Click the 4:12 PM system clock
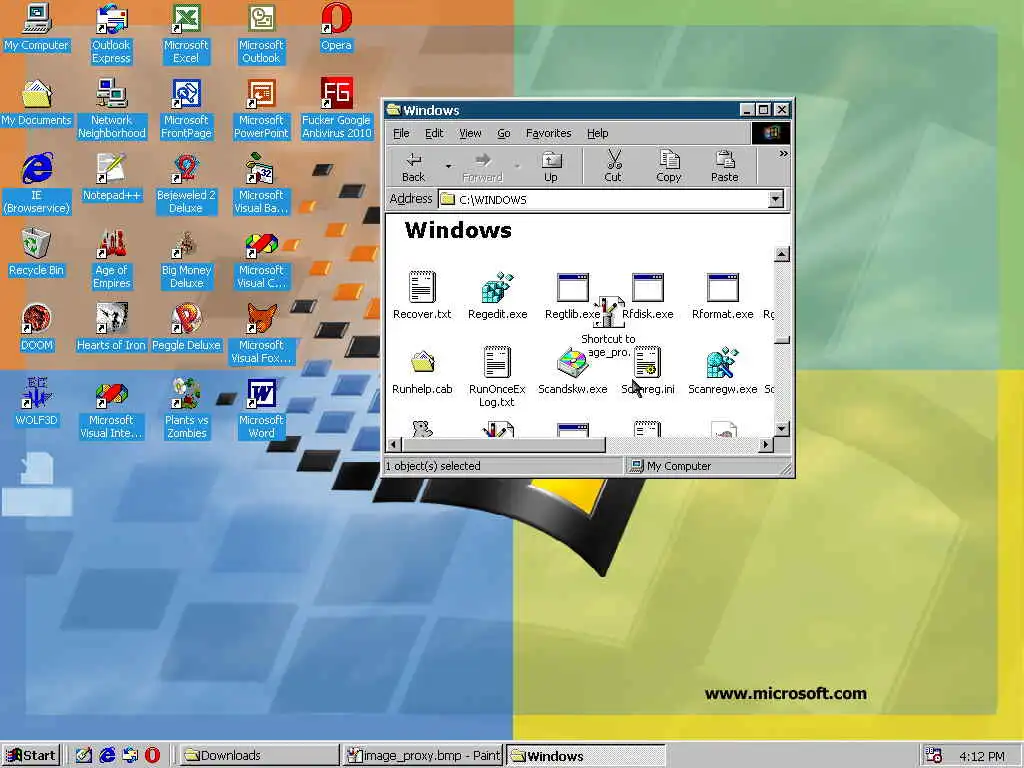Image resolution: width=1024 pixels, height=768 pixels. [982, 756]
